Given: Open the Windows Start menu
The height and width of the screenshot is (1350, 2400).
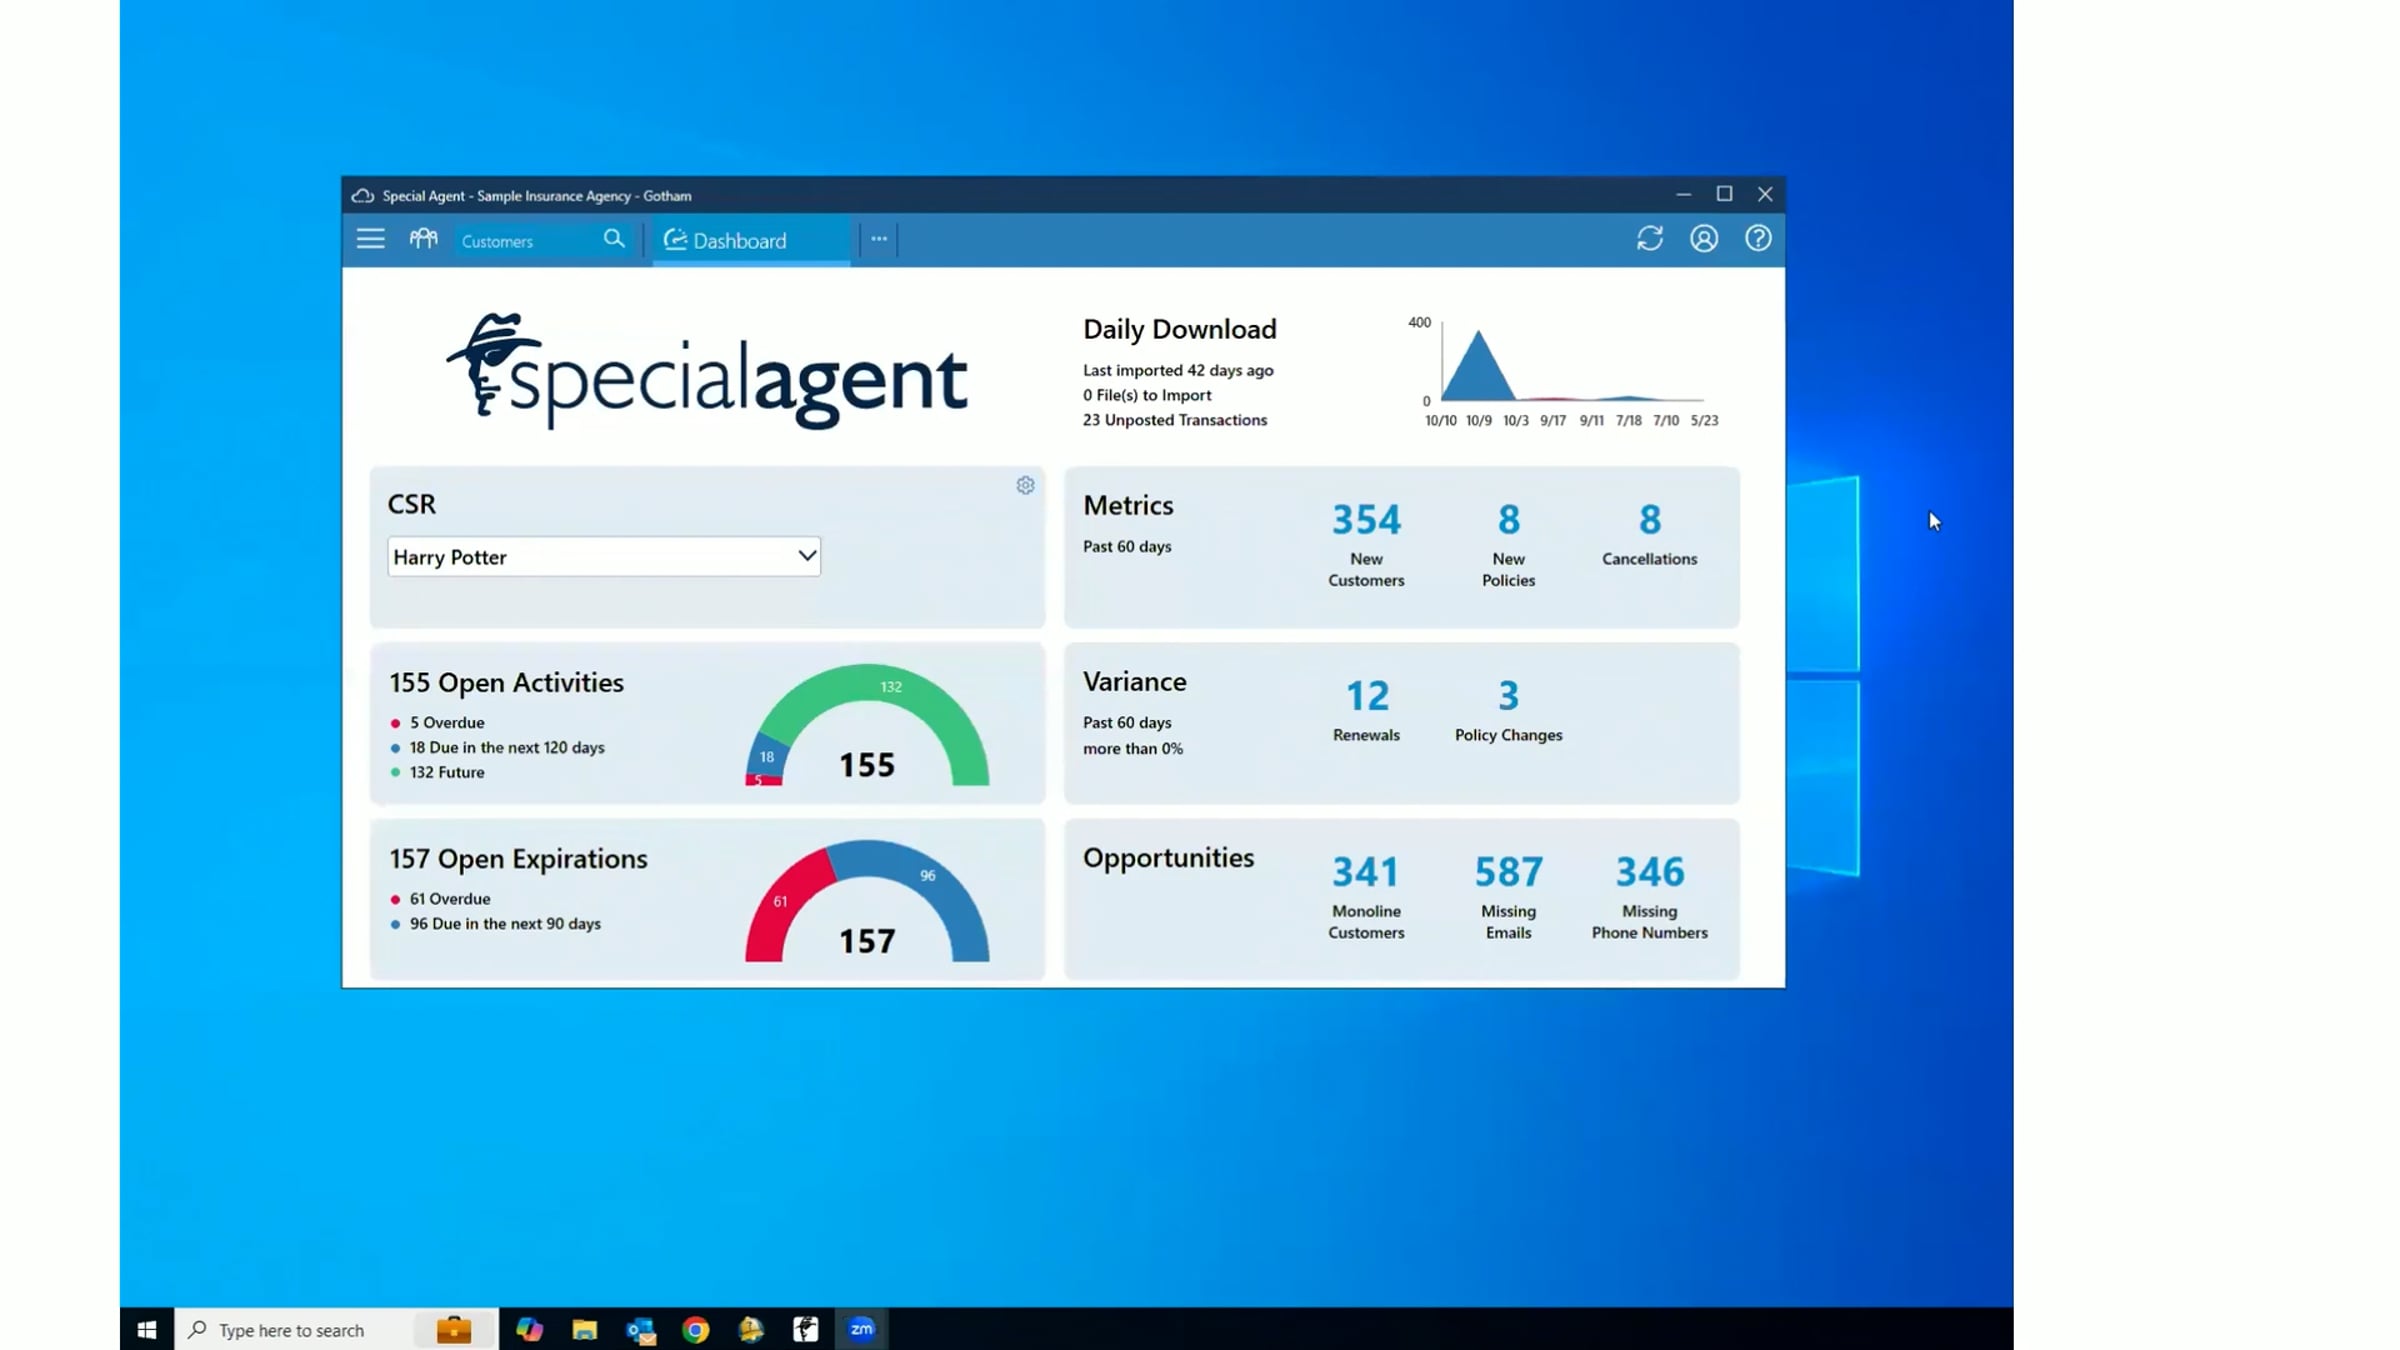Looking at the screenshot, I should [x=146, y=1329].
